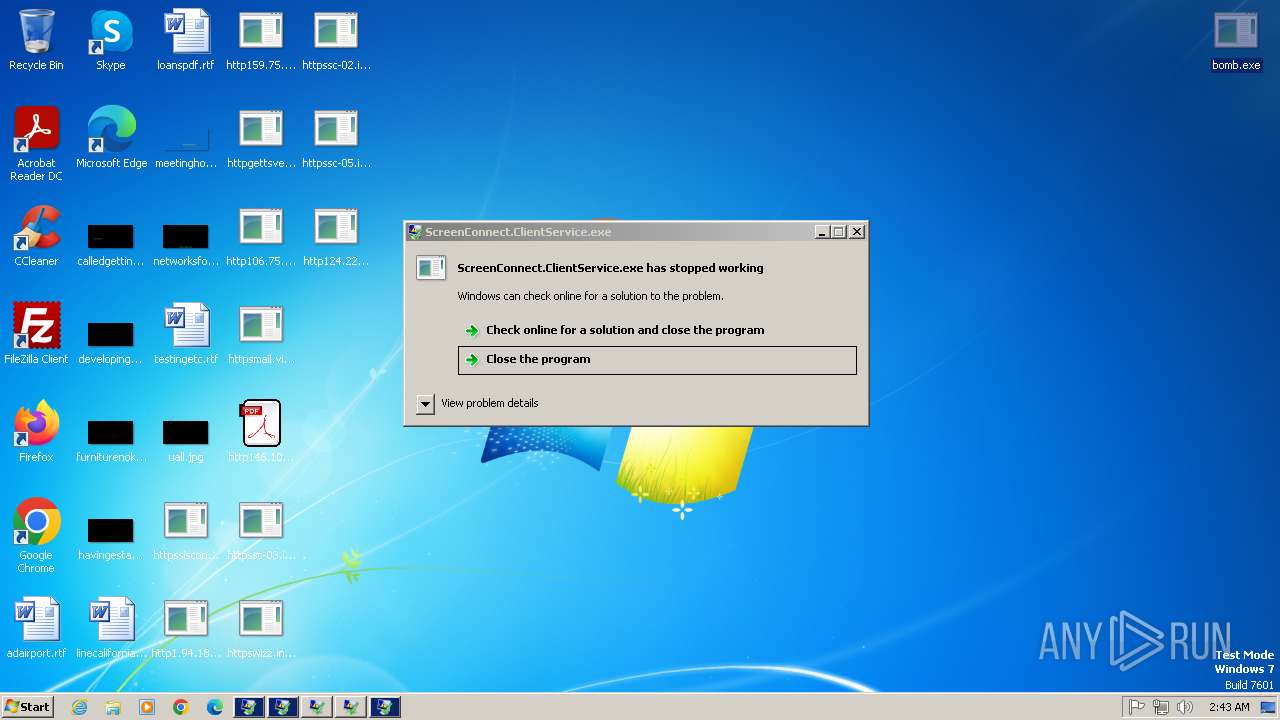
Task: Open Acrobat Reader DC shortcut
Action: 36,144
